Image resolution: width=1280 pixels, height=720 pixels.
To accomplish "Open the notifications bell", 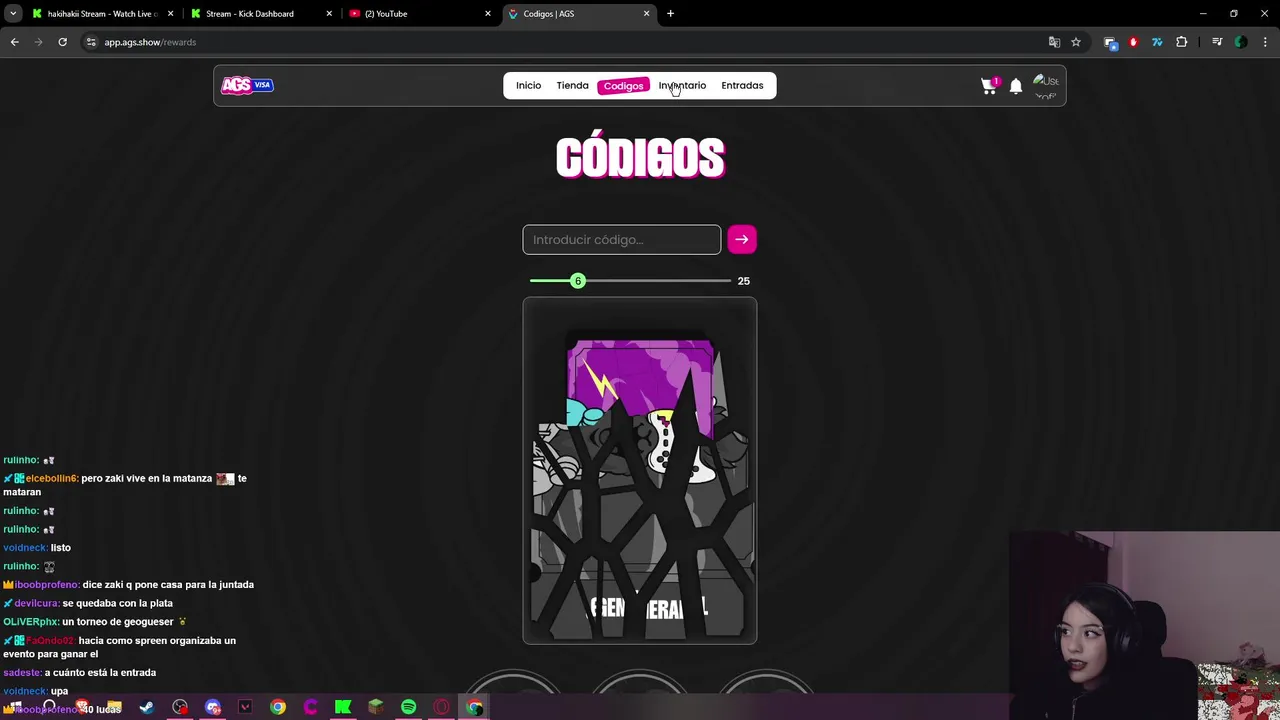I will (x=1016, y=86).
